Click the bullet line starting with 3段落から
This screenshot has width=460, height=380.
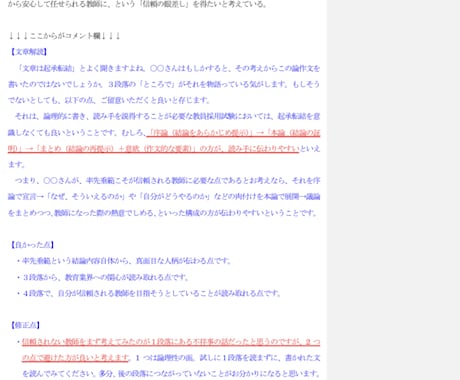click(103, 277)
